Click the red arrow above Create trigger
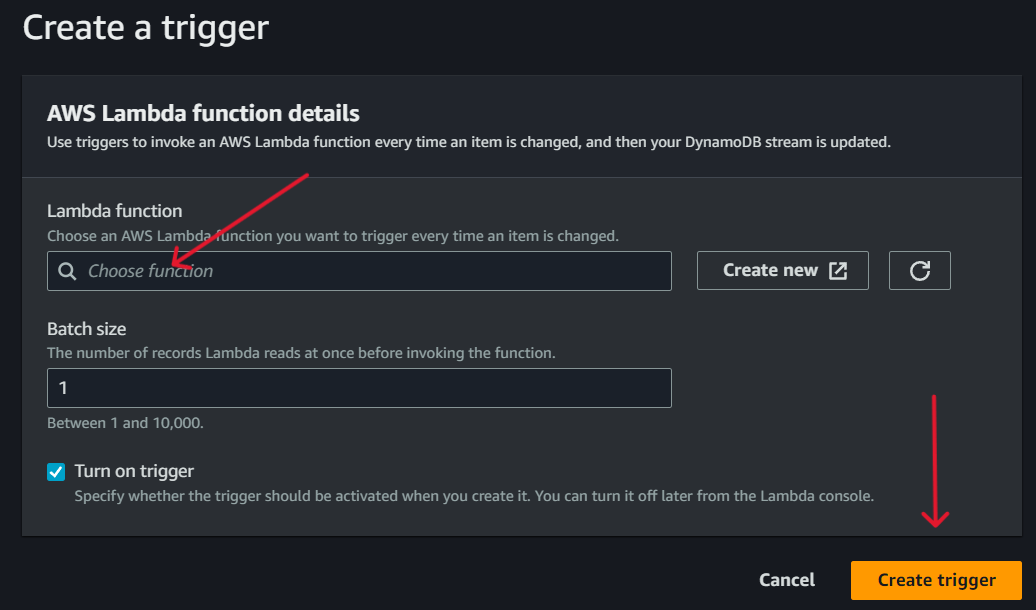The height and width of the screenshot is (610, 1036). 935,460
